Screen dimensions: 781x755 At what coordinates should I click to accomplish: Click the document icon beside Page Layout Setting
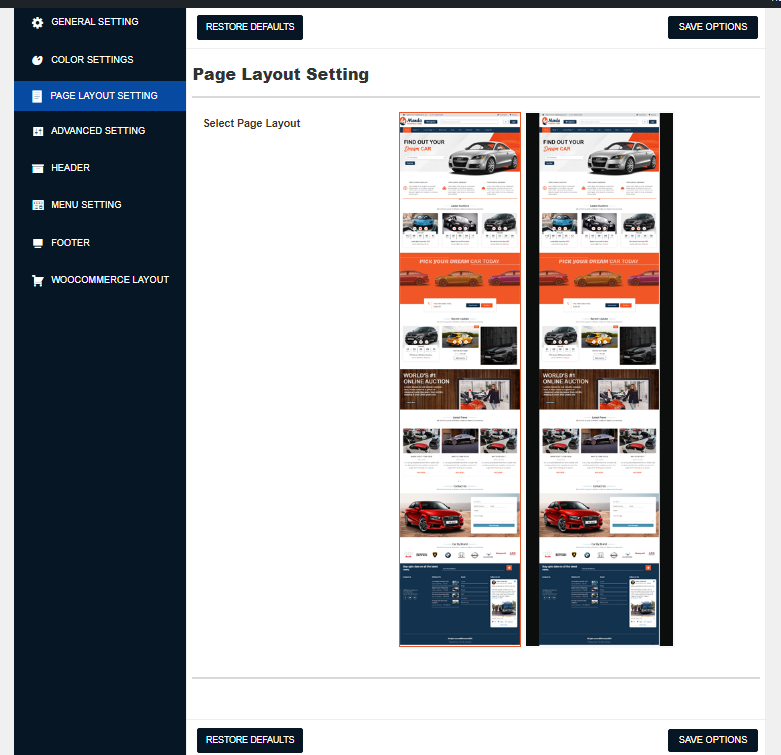point(37,96)
